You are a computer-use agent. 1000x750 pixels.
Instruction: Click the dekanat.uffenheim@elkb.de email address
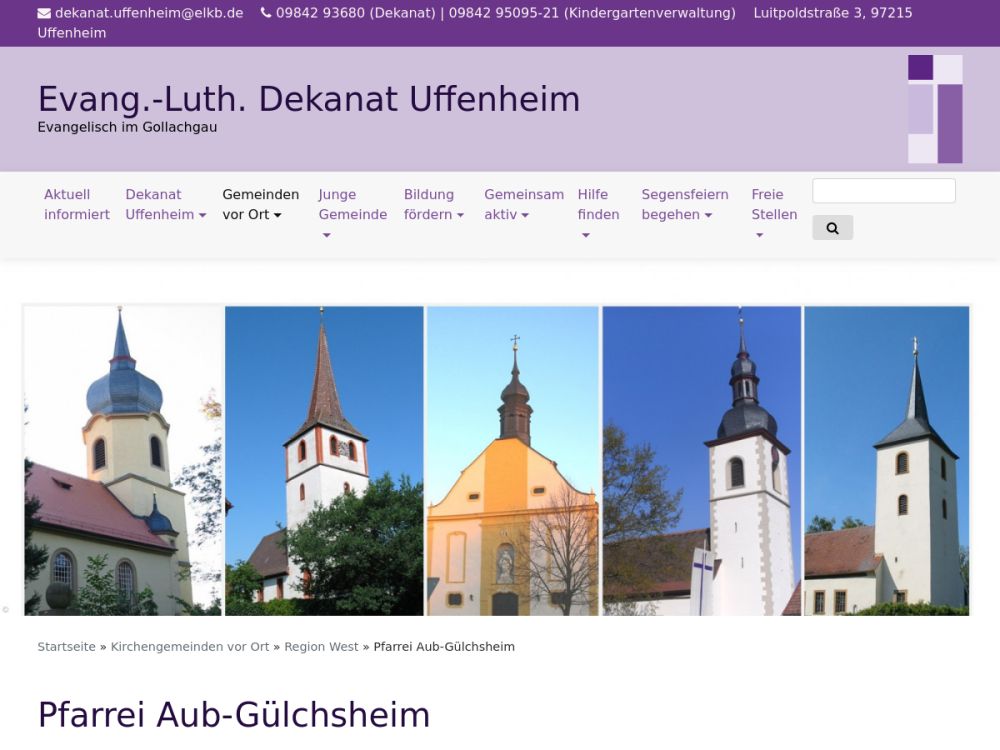(149, 13)
